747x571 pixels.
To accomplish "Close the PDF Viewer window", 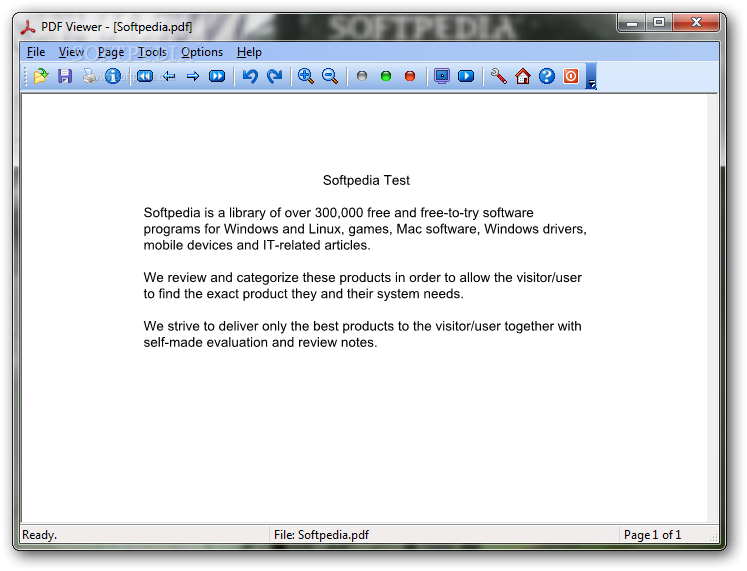I will point(696,22).
